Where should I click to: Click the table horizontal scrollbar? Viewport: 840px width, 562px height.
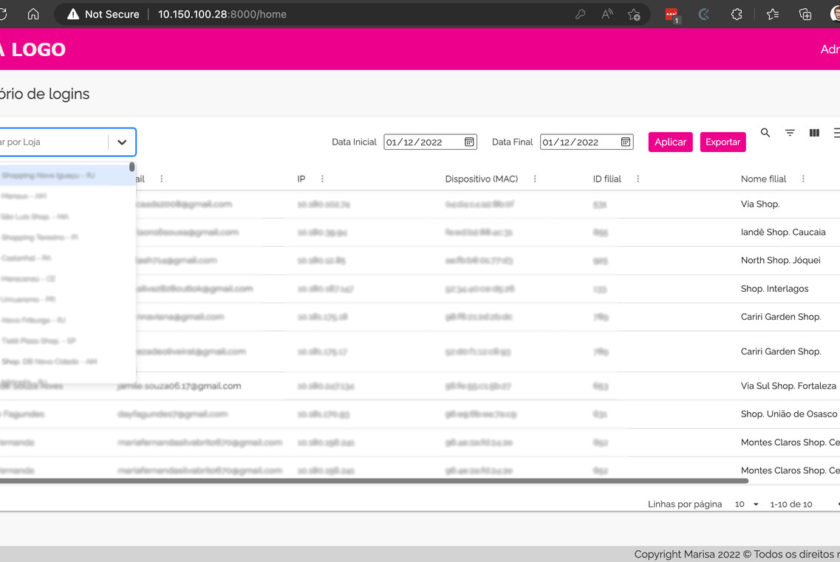click(374, 481)
